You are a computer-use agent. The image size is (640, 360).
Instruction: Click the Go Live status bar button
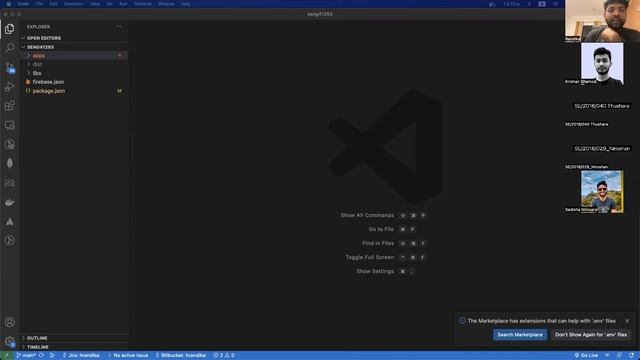tap(586, 356)
